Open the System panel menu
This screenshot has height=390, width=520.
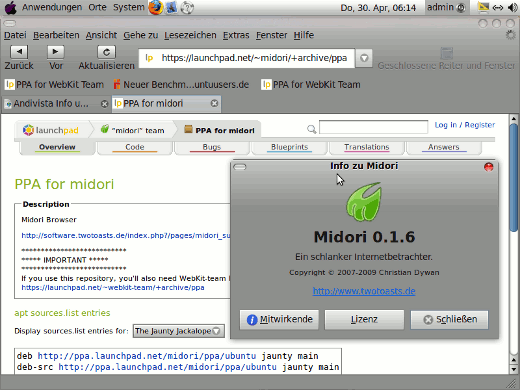(x=129, y=7)
